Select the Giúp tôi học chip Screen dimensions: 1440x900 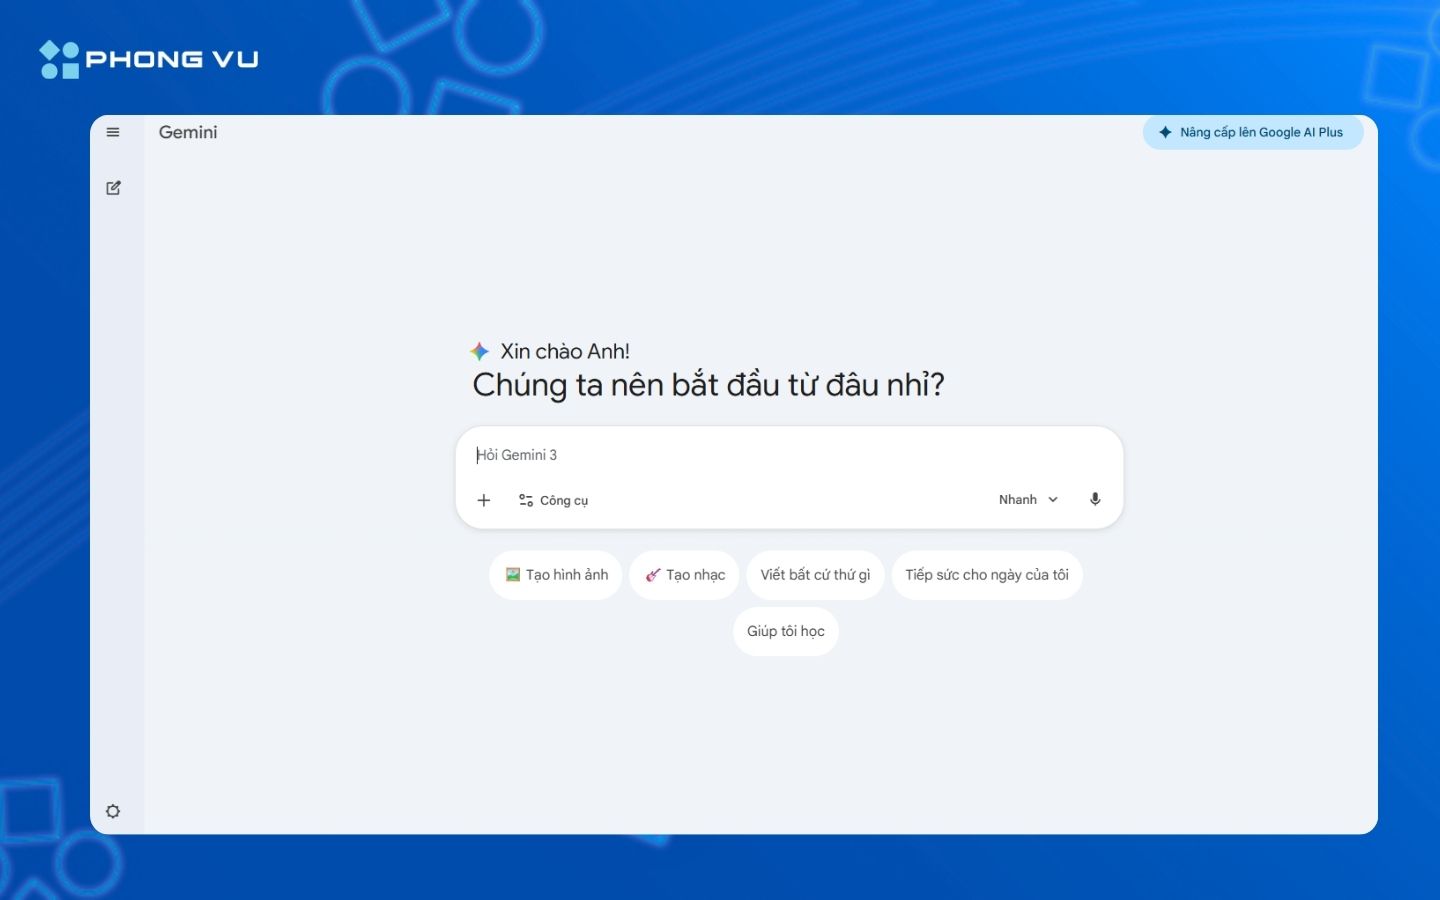pos(786,631)
